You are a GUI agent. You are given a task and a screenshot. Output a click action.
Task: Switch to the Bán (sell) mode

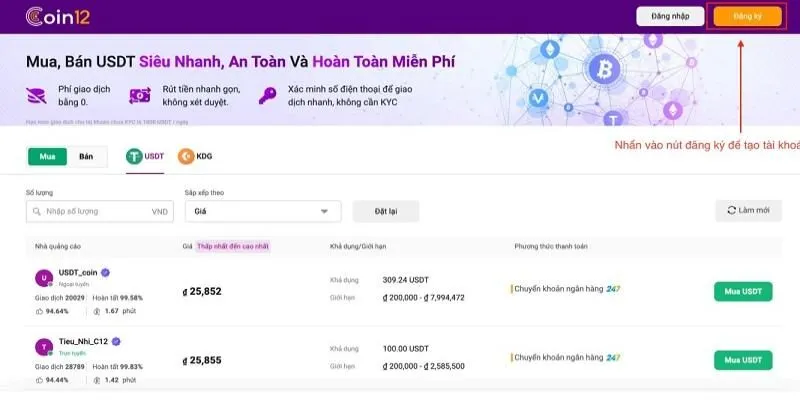[x=86, y=156]
